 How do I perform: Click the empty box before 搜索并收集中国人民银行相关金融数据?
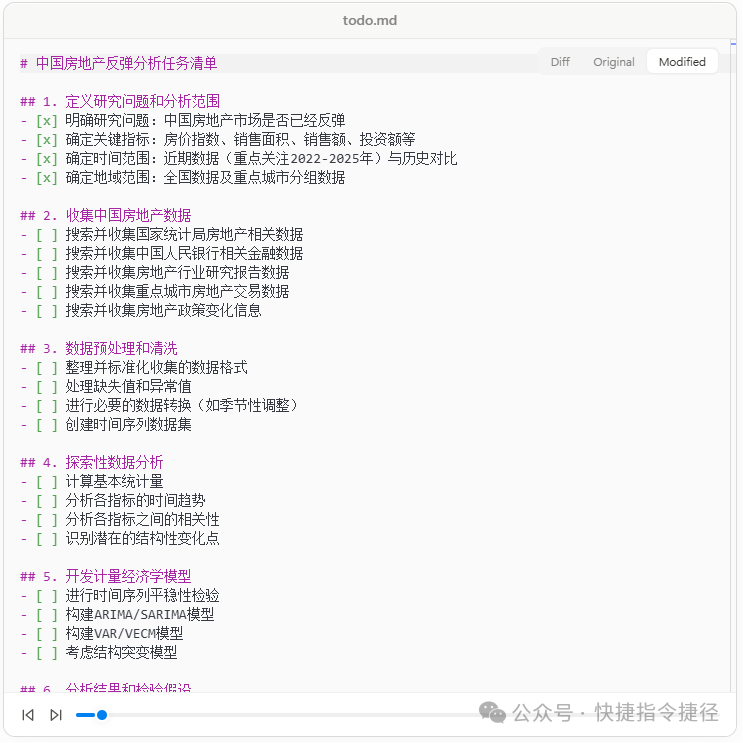46,254
